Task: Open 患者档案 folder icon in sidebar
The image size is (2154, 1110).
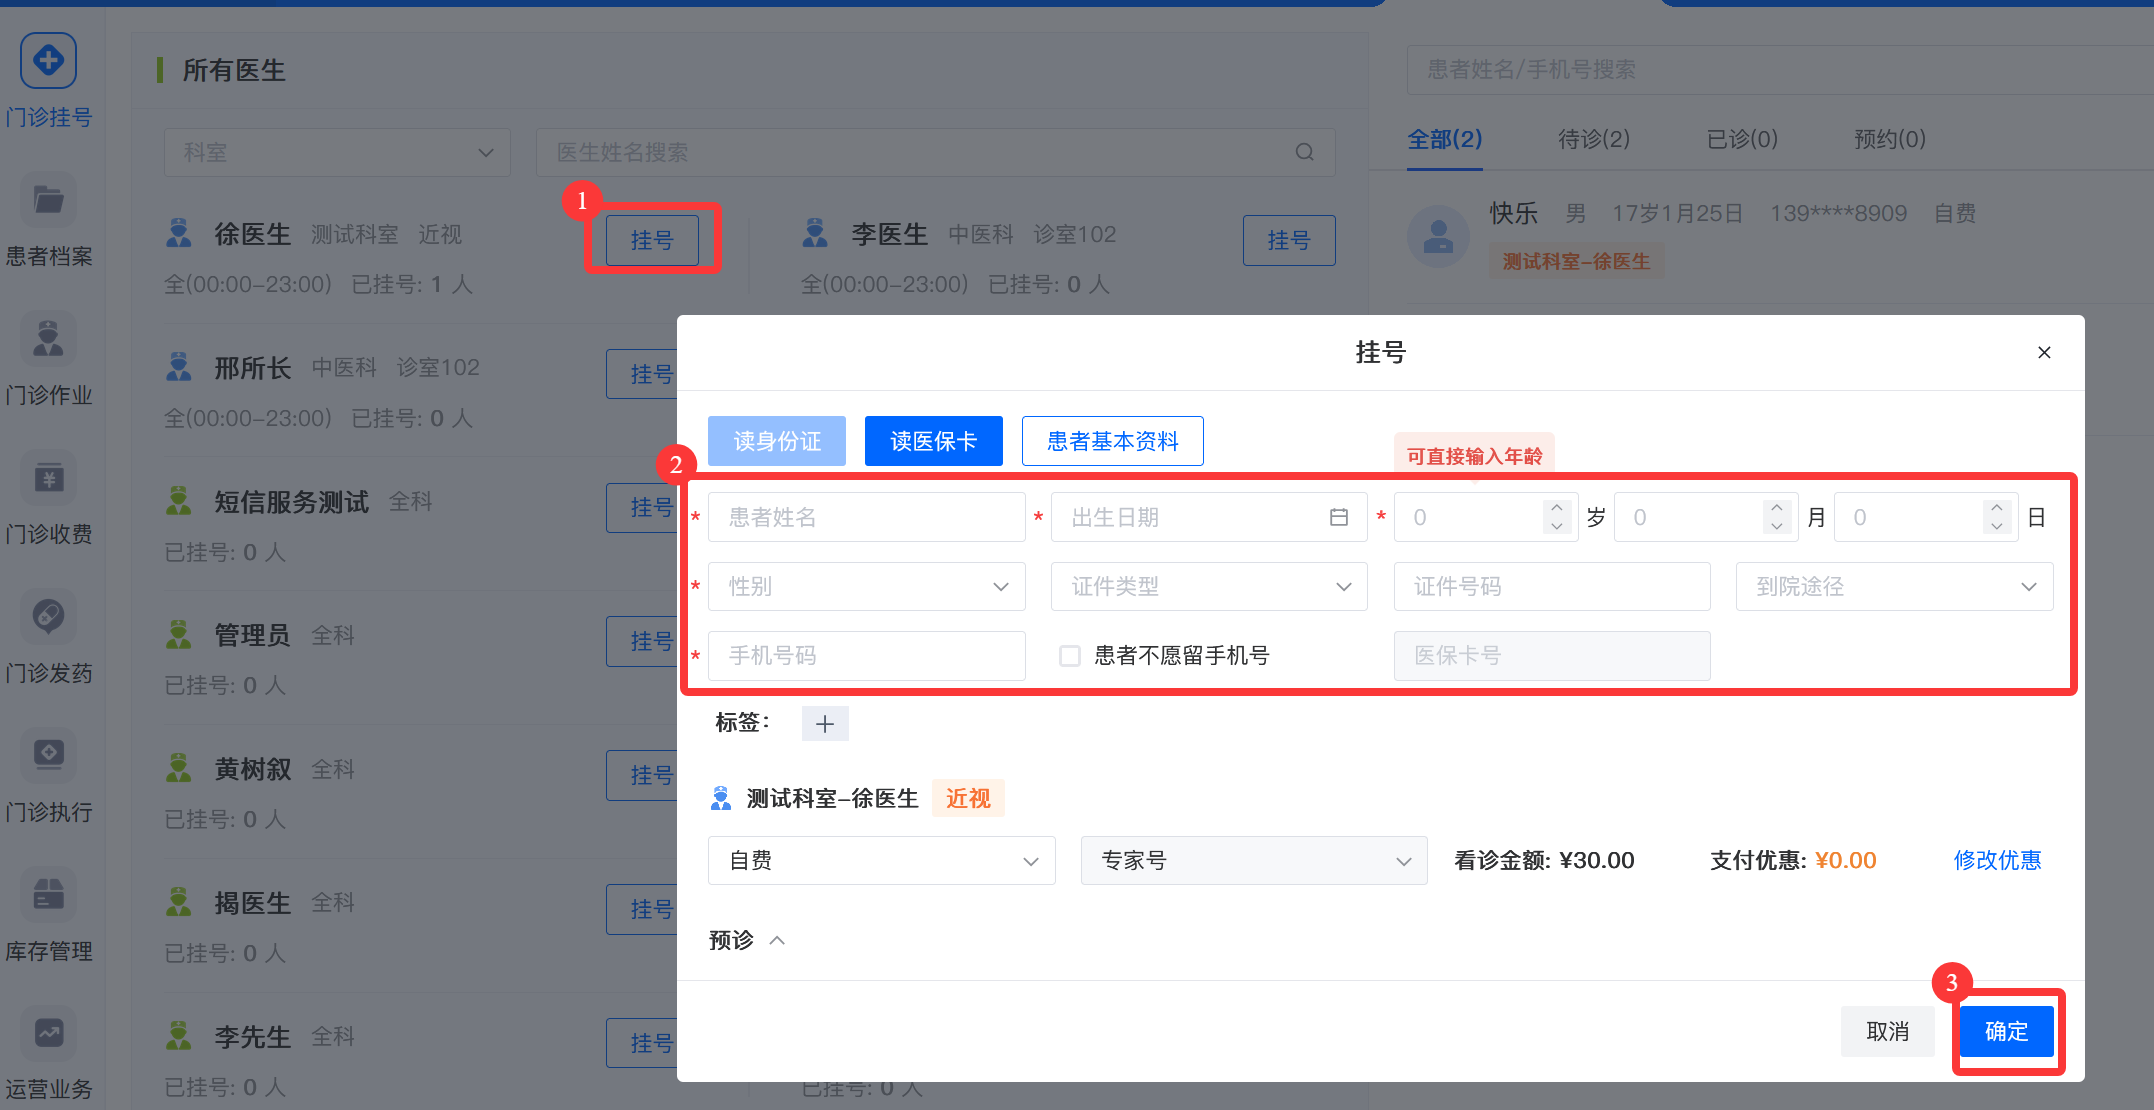Action: [48, 200]
